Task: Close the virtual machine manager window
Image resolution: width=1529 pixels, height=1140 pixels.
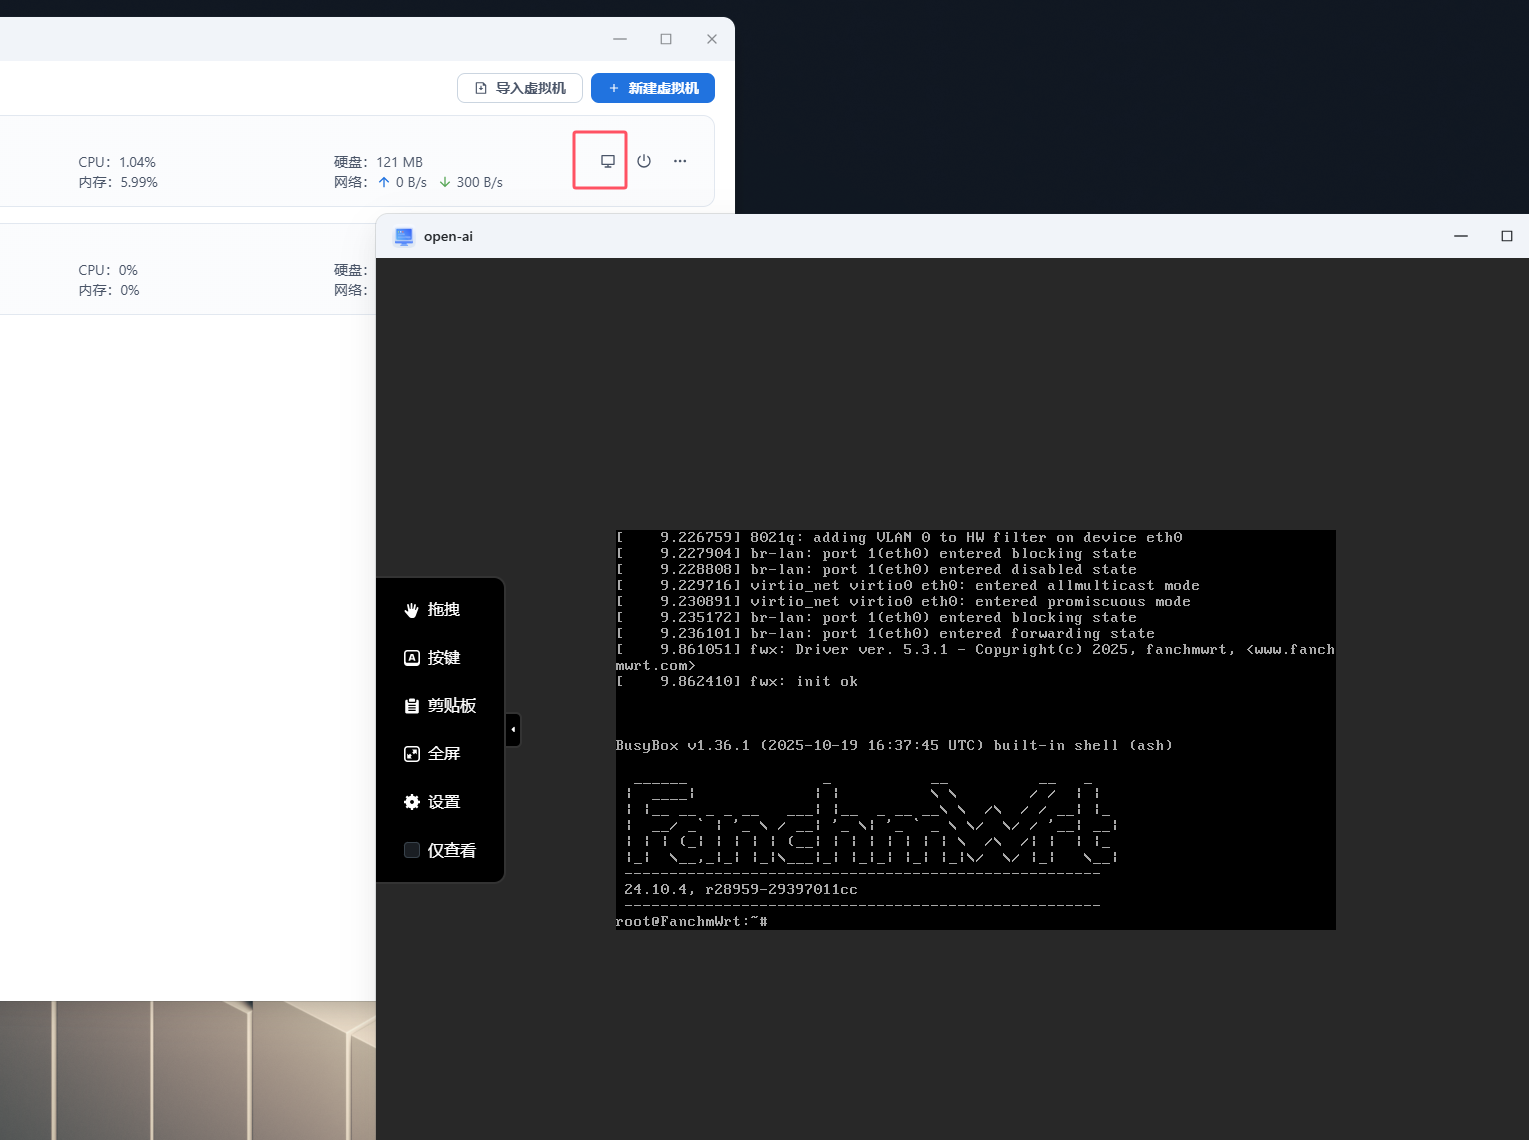Action: [x=712, y=39]
